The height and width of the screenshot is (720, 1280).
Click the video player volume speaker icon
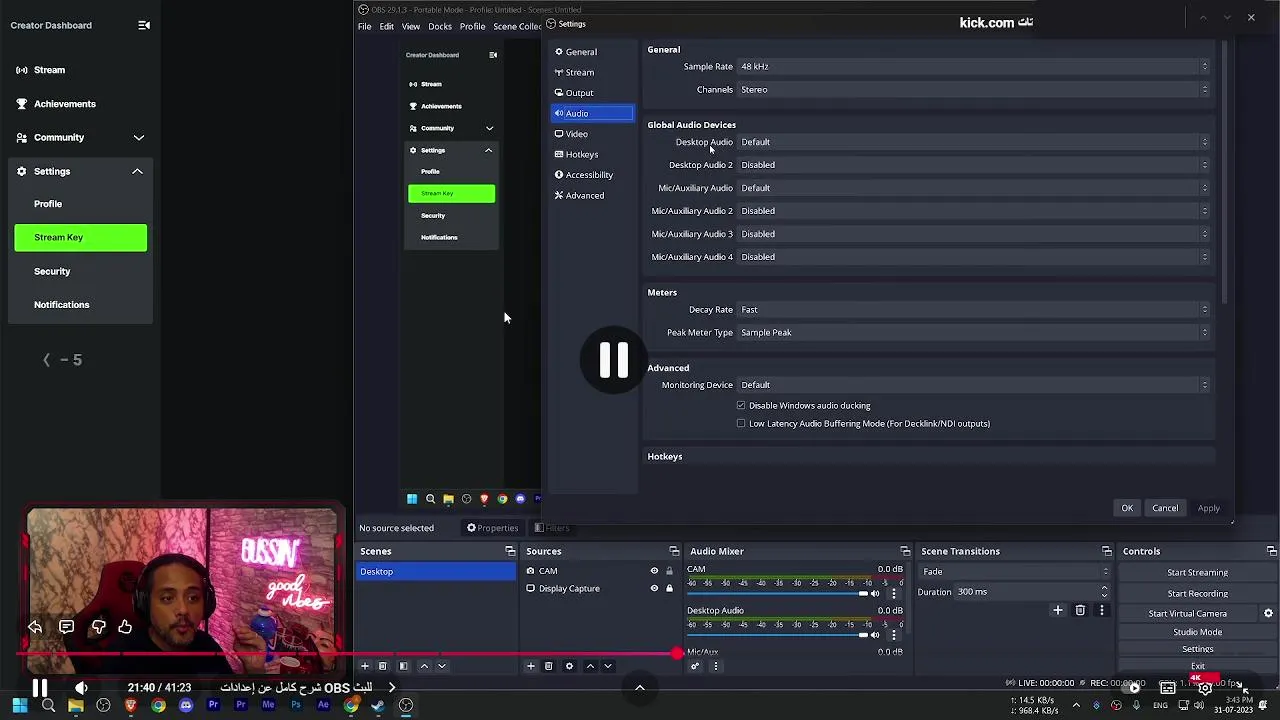point(81,688)
